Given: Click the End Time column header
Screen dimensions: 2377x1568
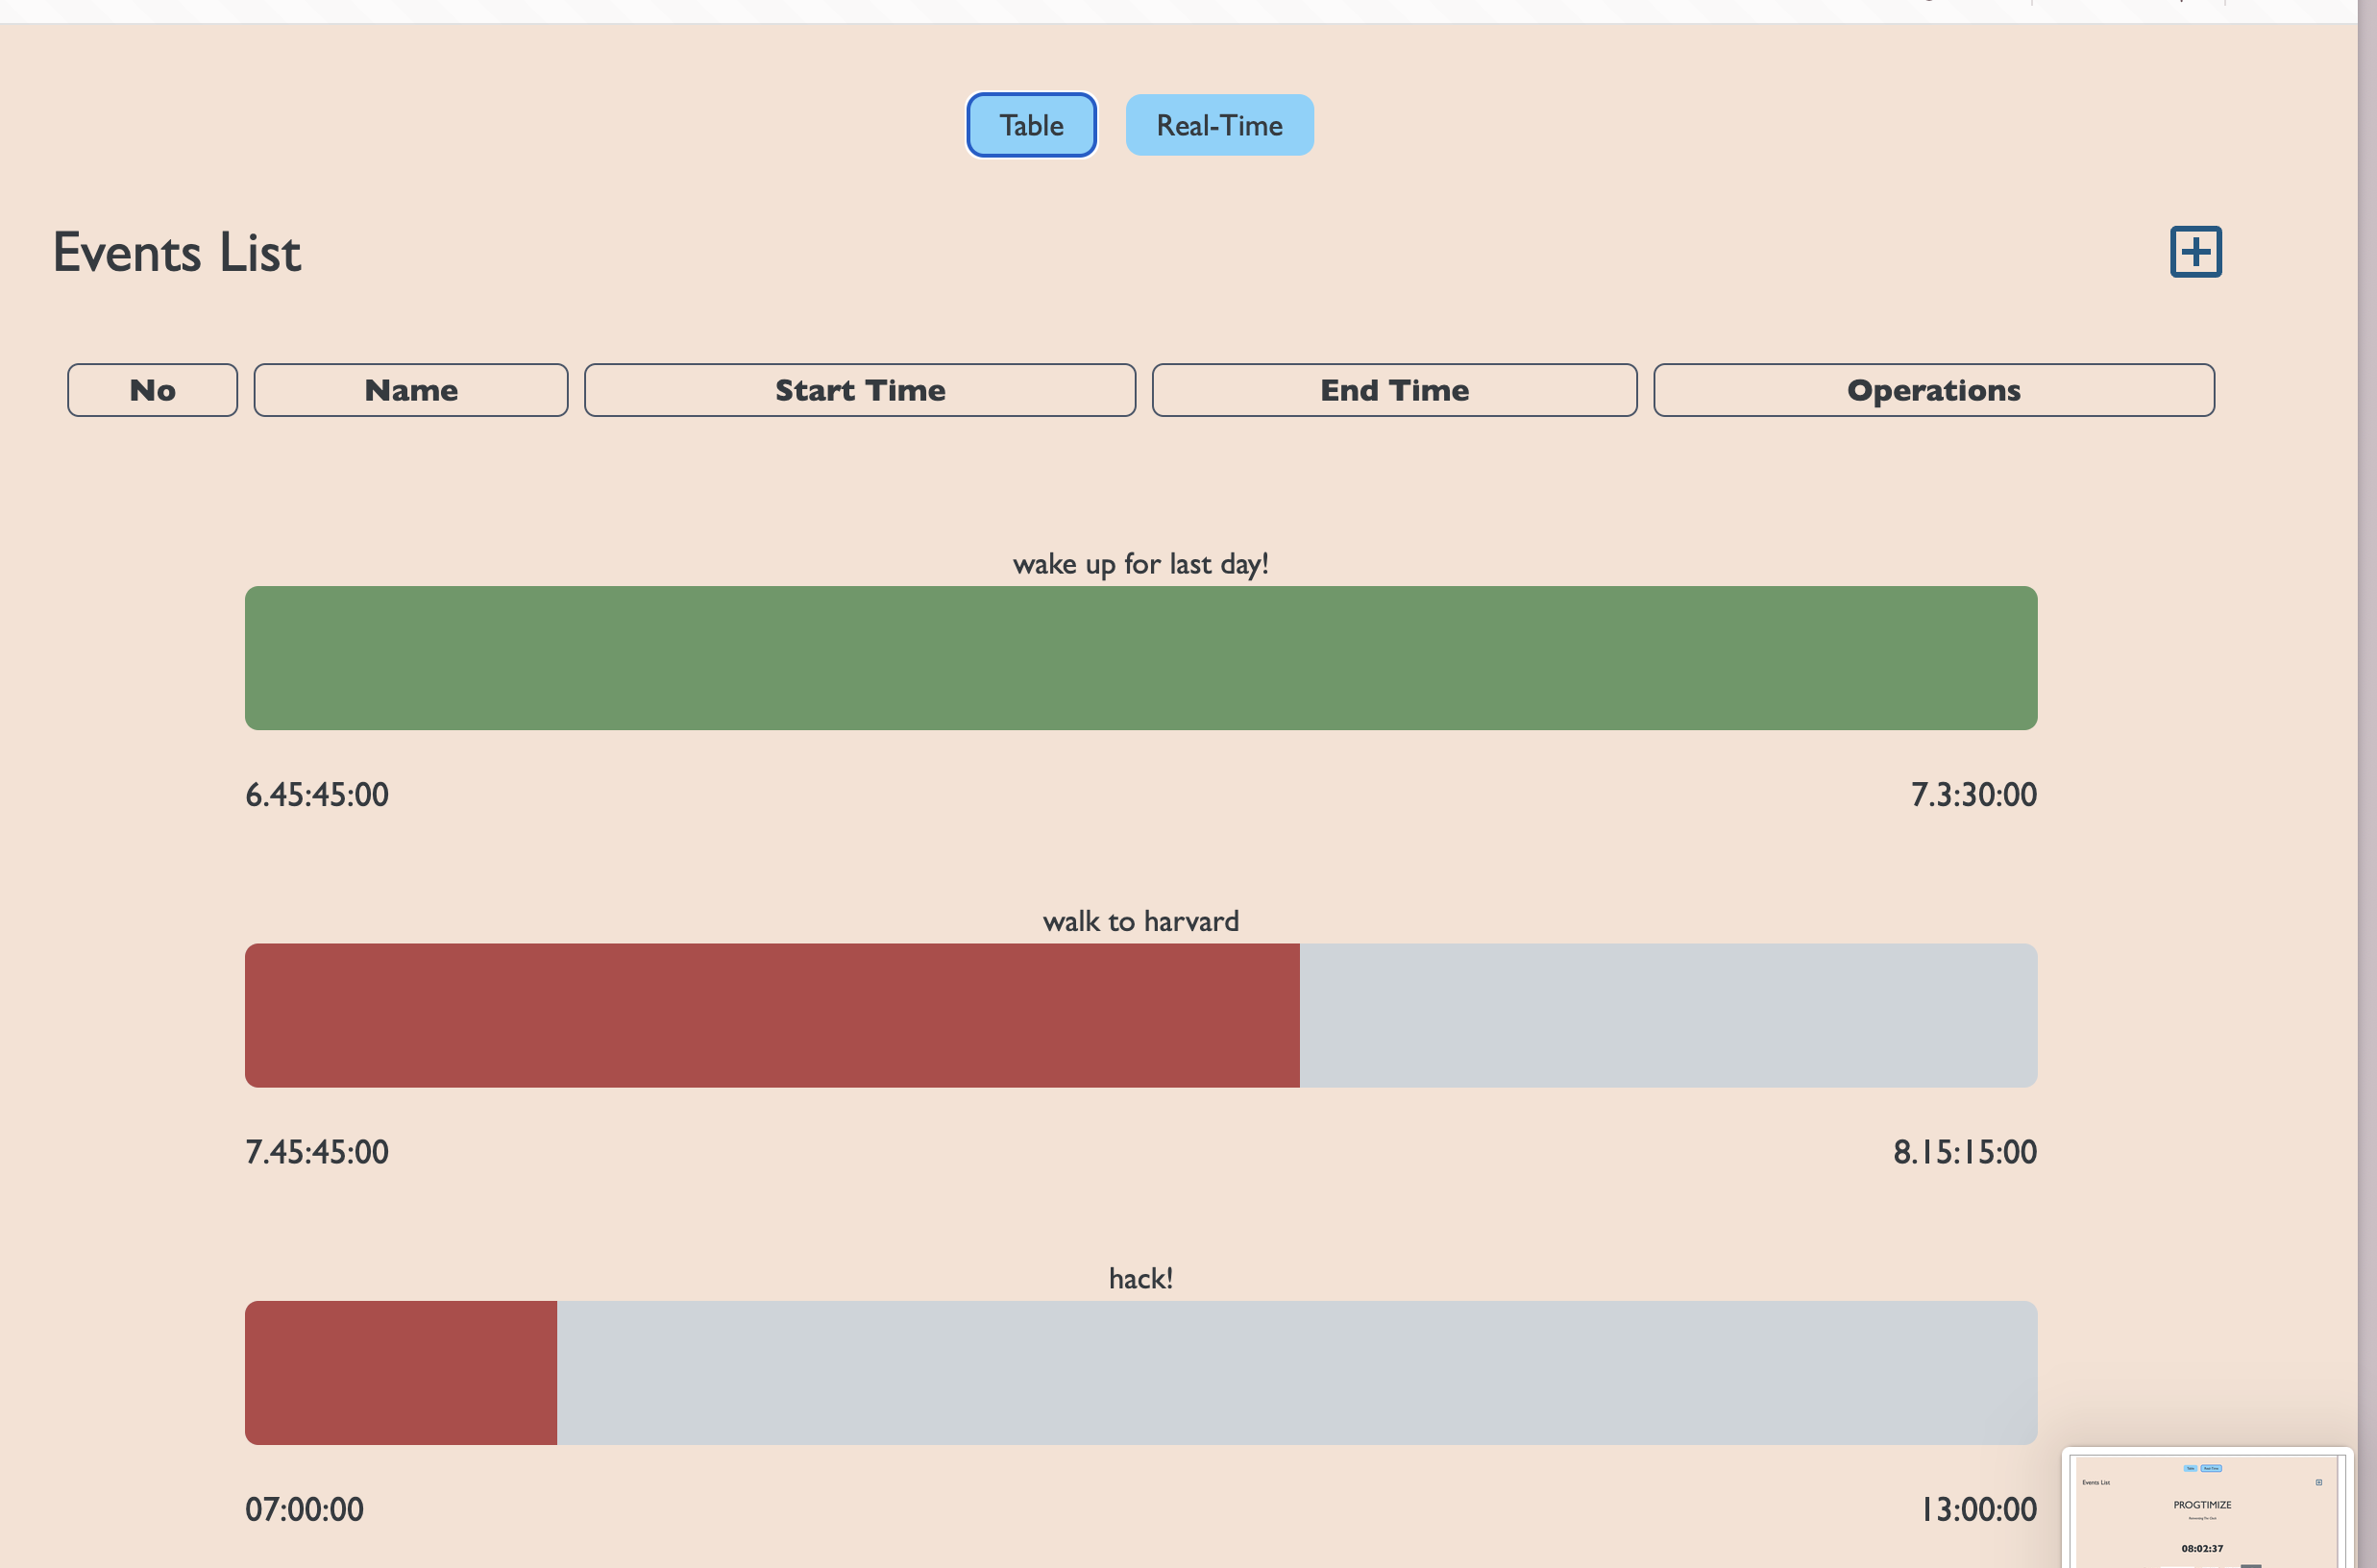Looking at the screenshot, I should click(1394, 390).
